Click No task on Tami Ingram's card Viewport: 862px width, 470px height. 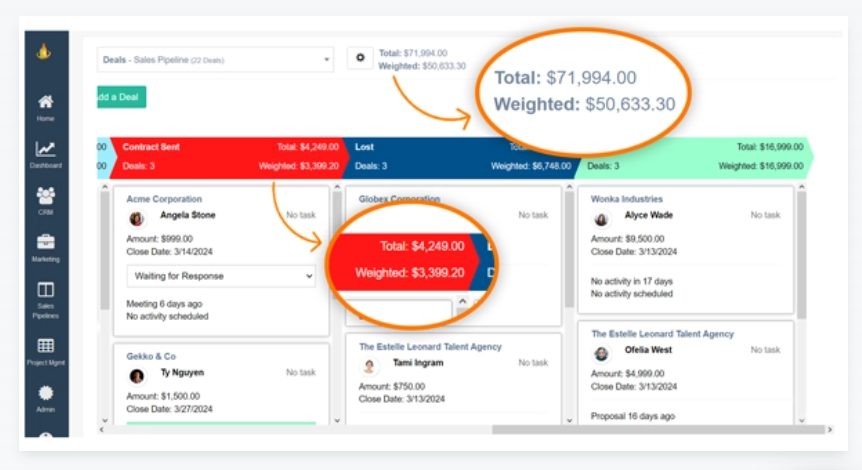(533, 363)
